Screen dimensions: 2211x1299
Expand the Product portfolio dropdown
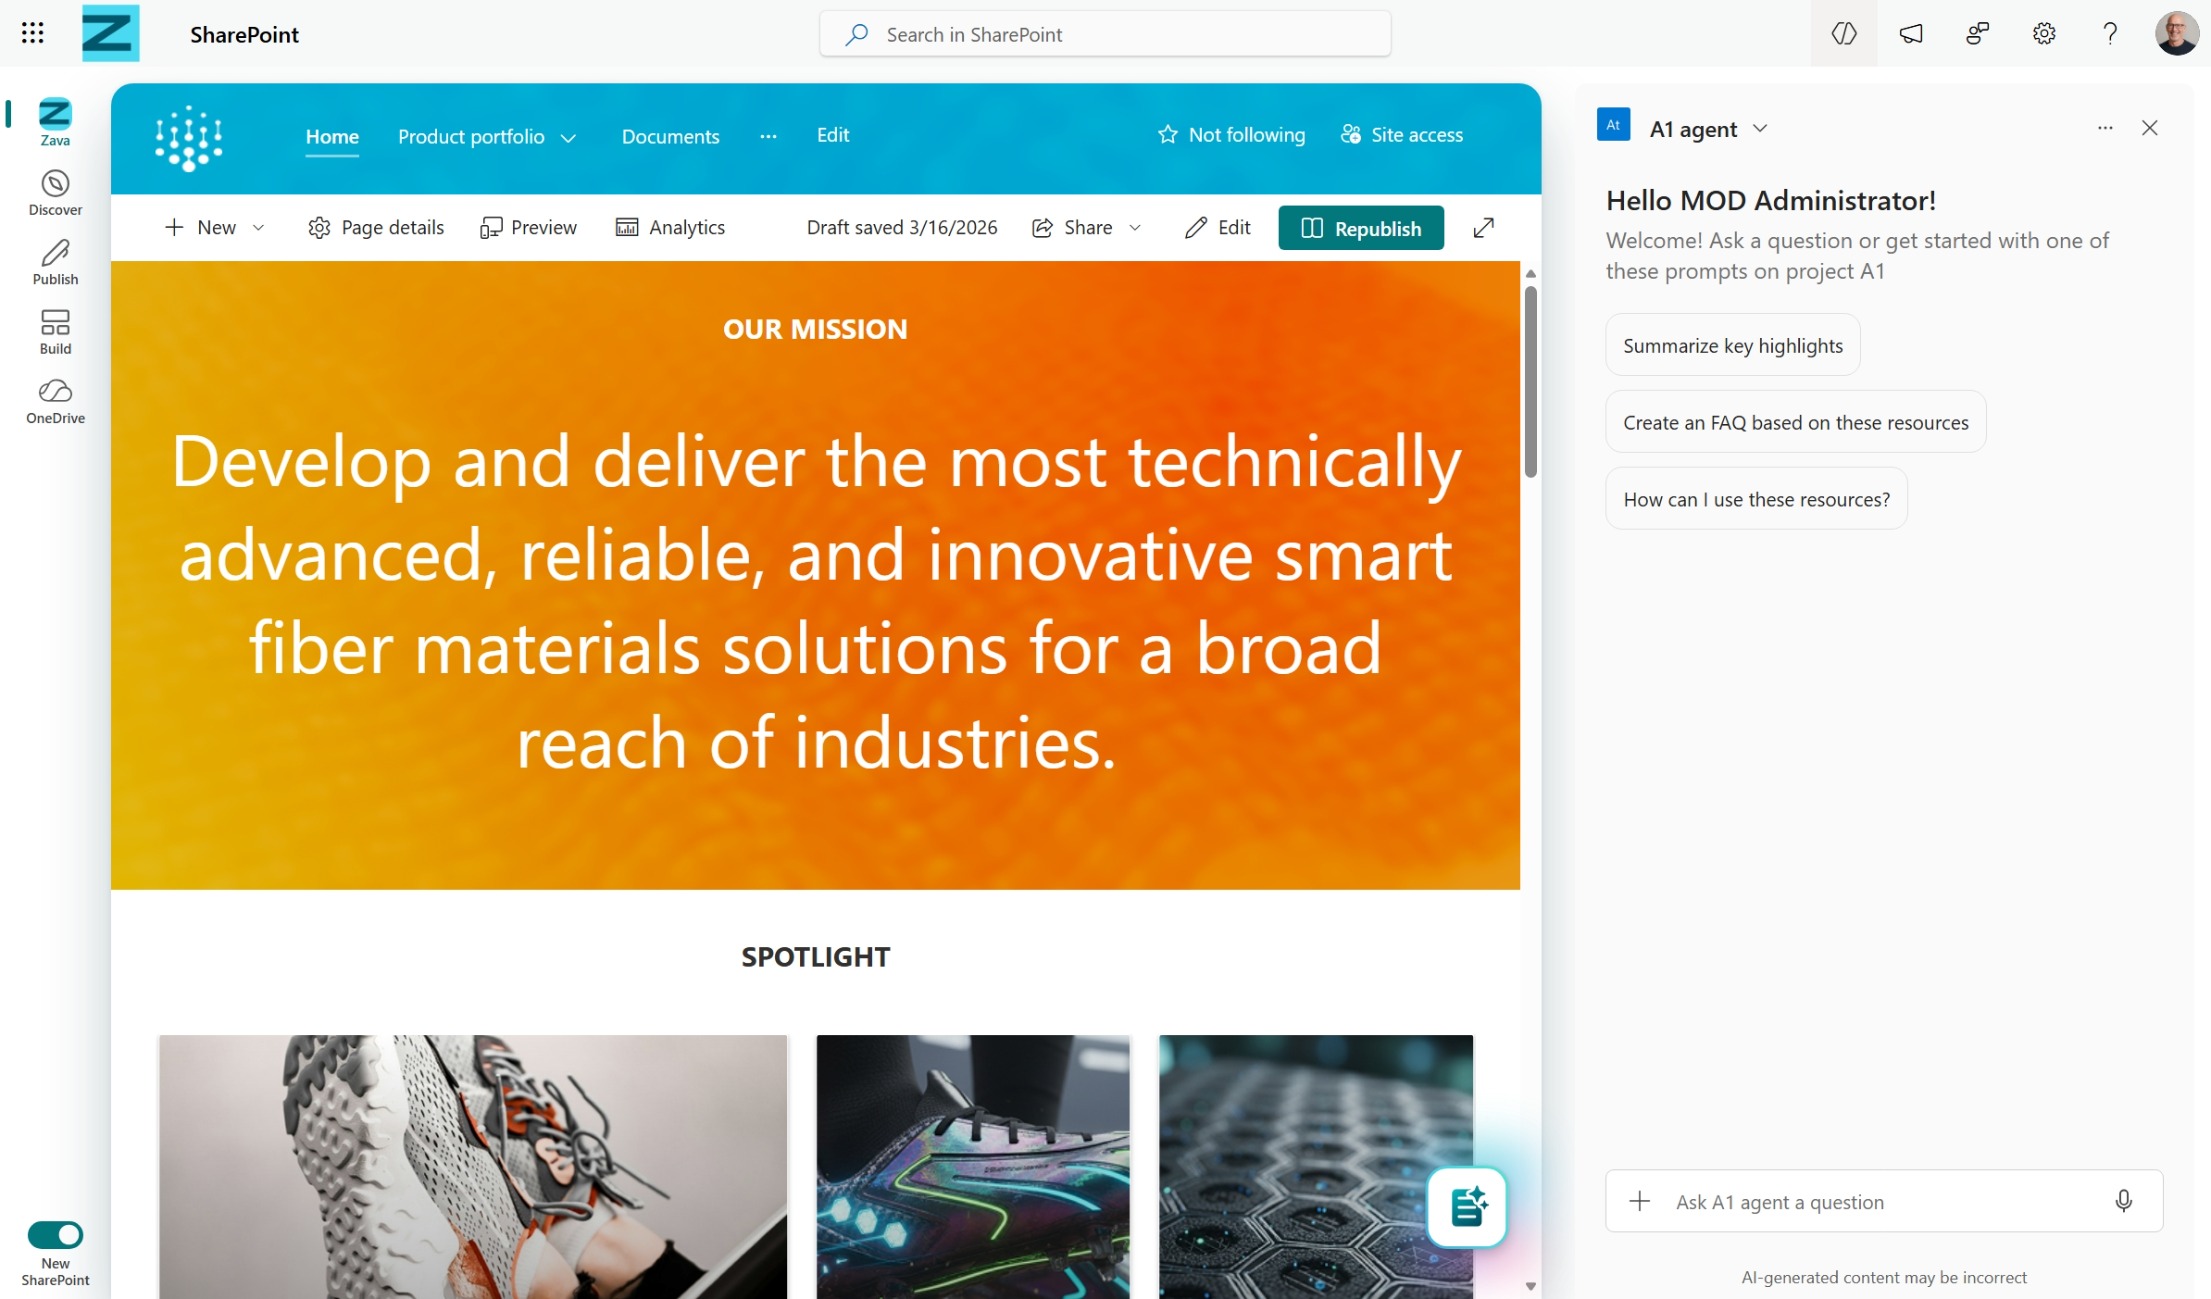point(568,138)
